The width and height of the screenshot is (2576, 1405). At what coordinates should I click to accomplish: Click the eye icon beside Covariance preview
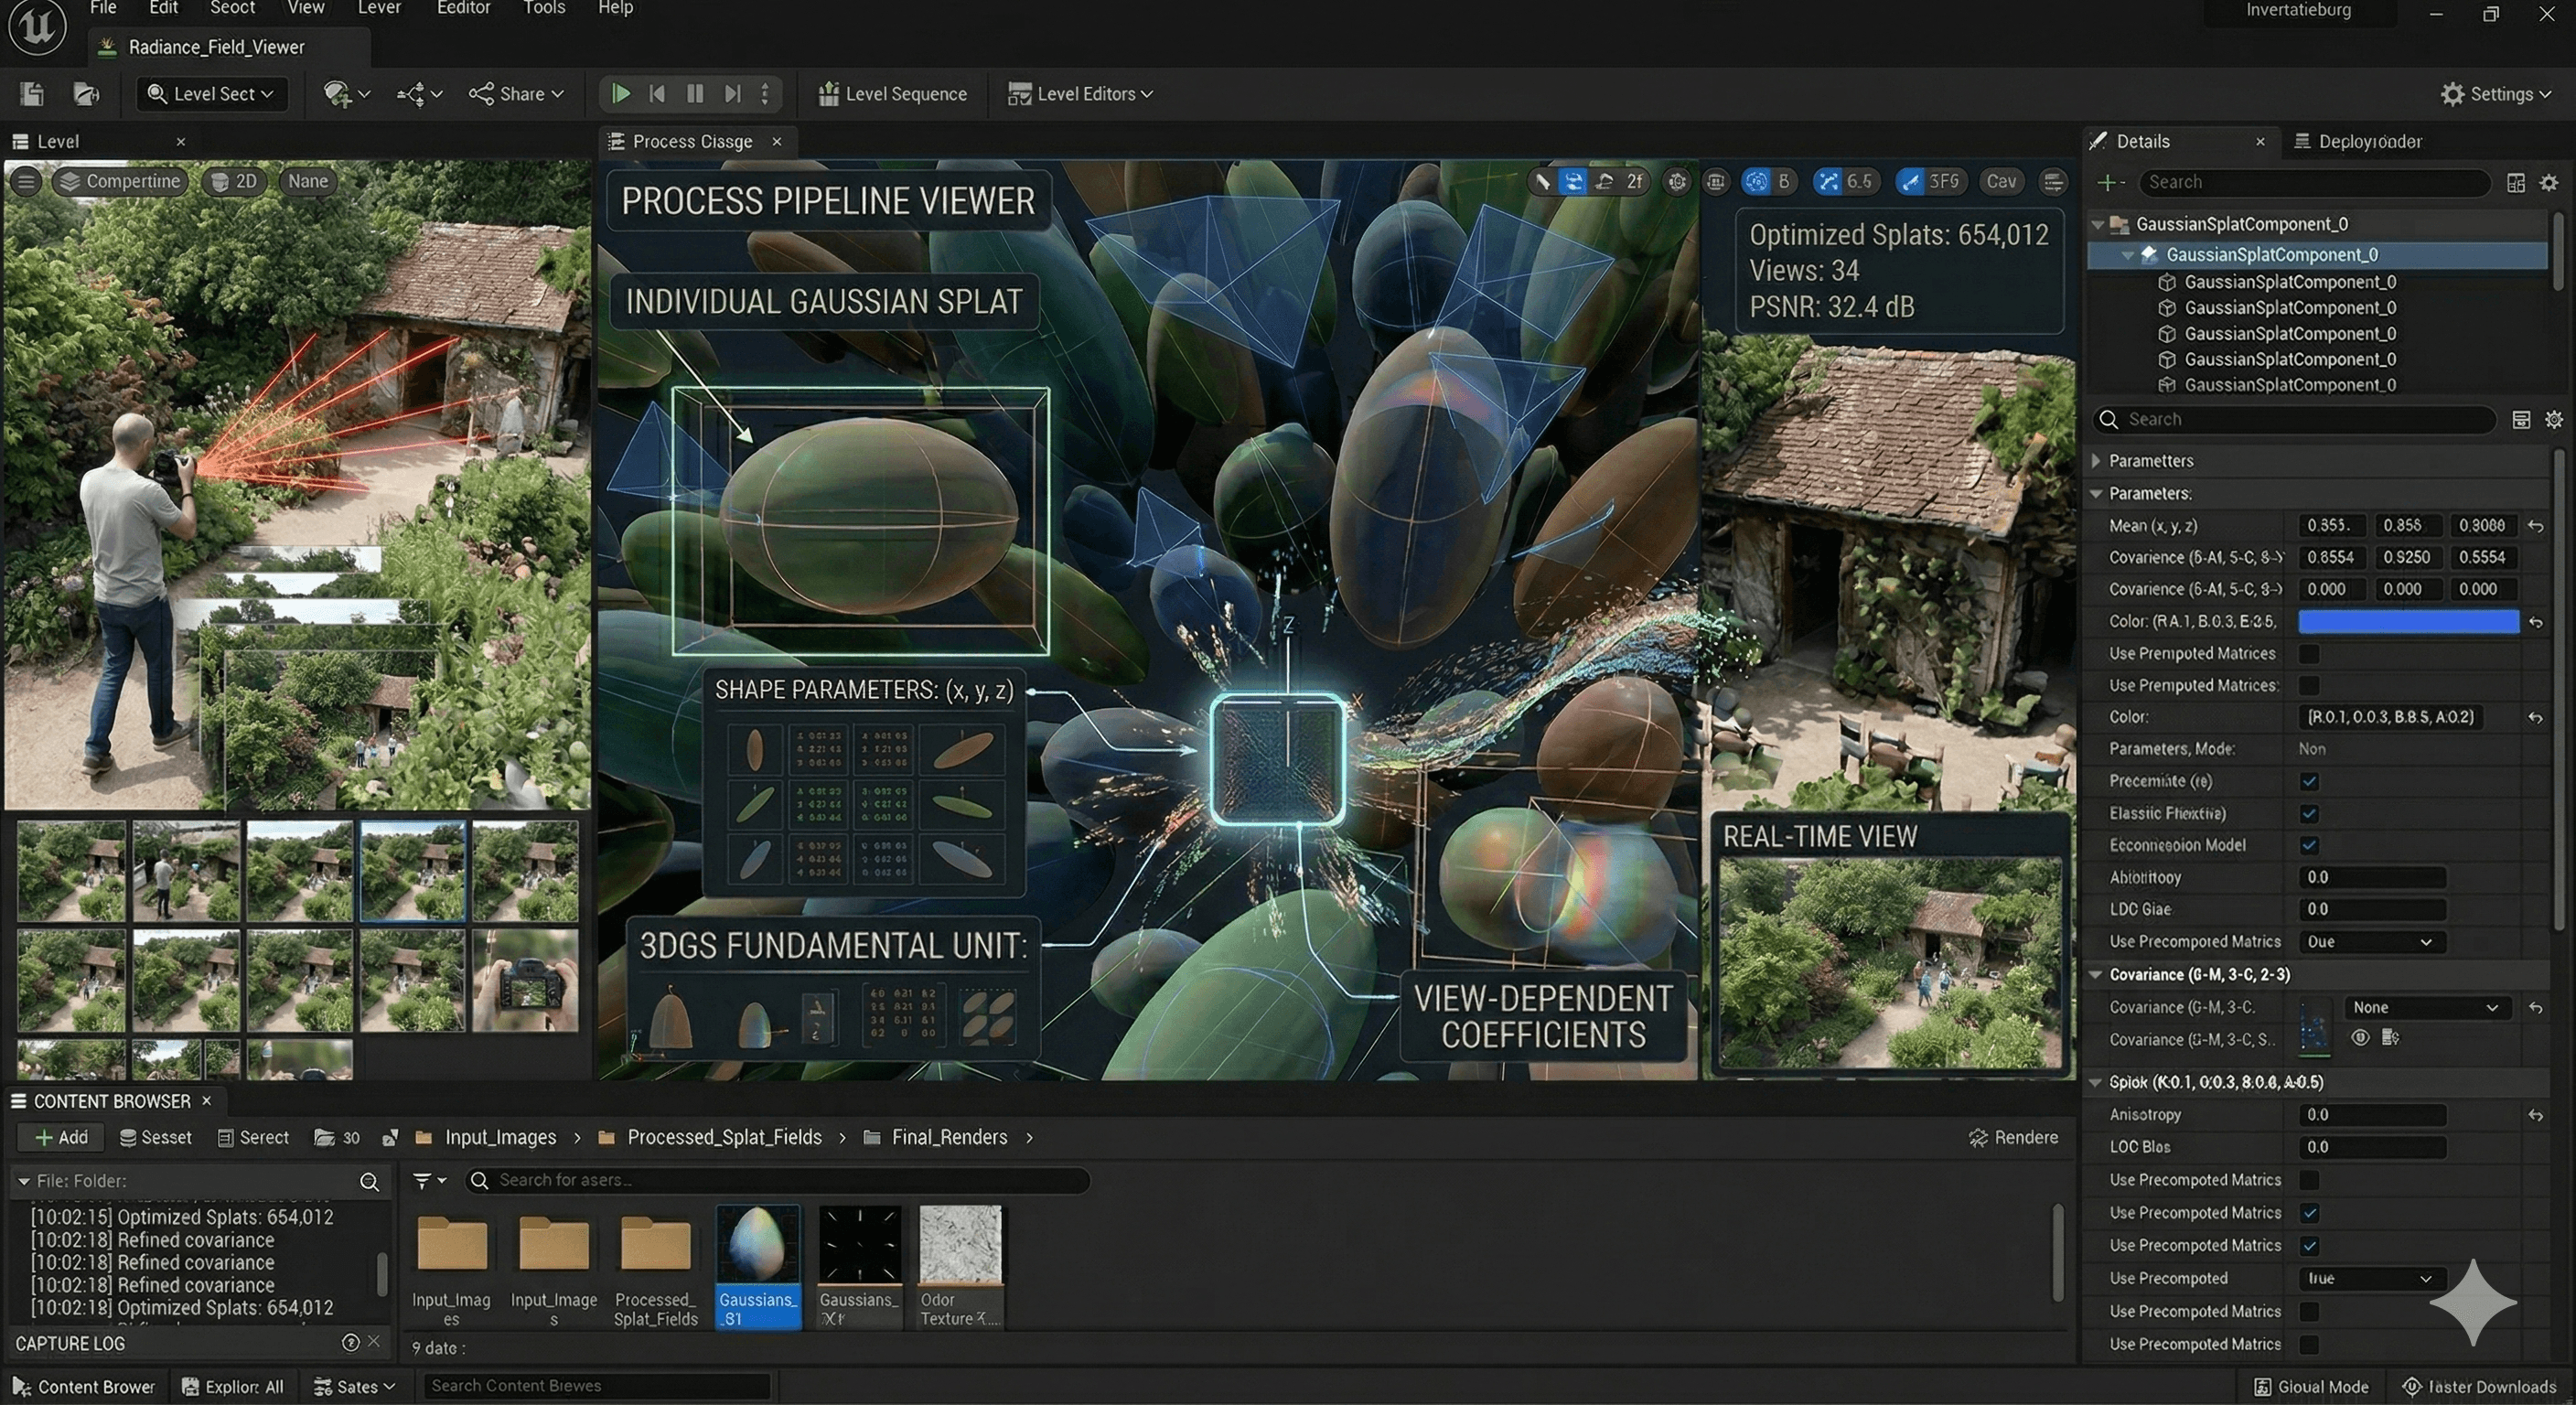coord(2360,1038)
